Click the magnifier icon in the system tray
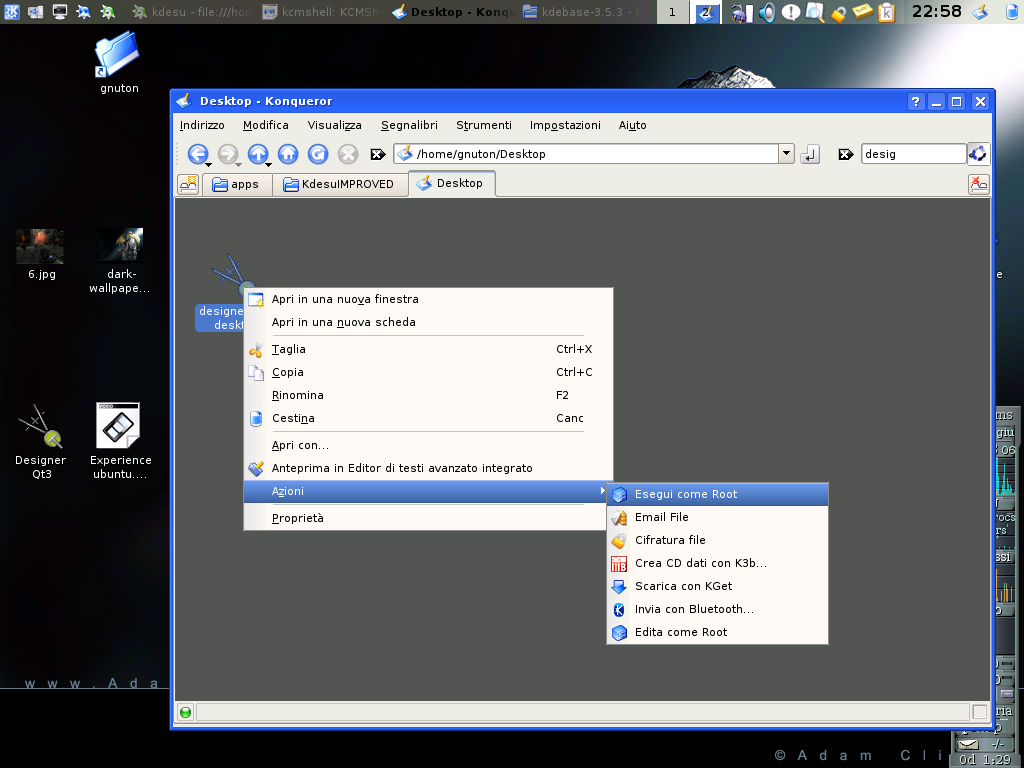Viewport: 1024px width, 768px height. coord(814,12)
